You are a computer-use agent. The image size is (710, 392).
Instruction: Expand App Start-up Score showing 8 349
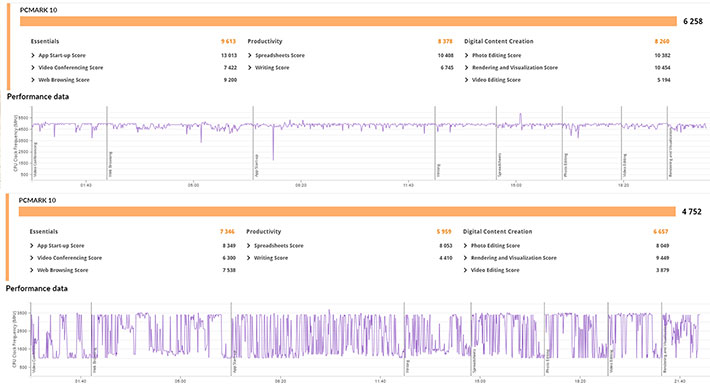31,245
